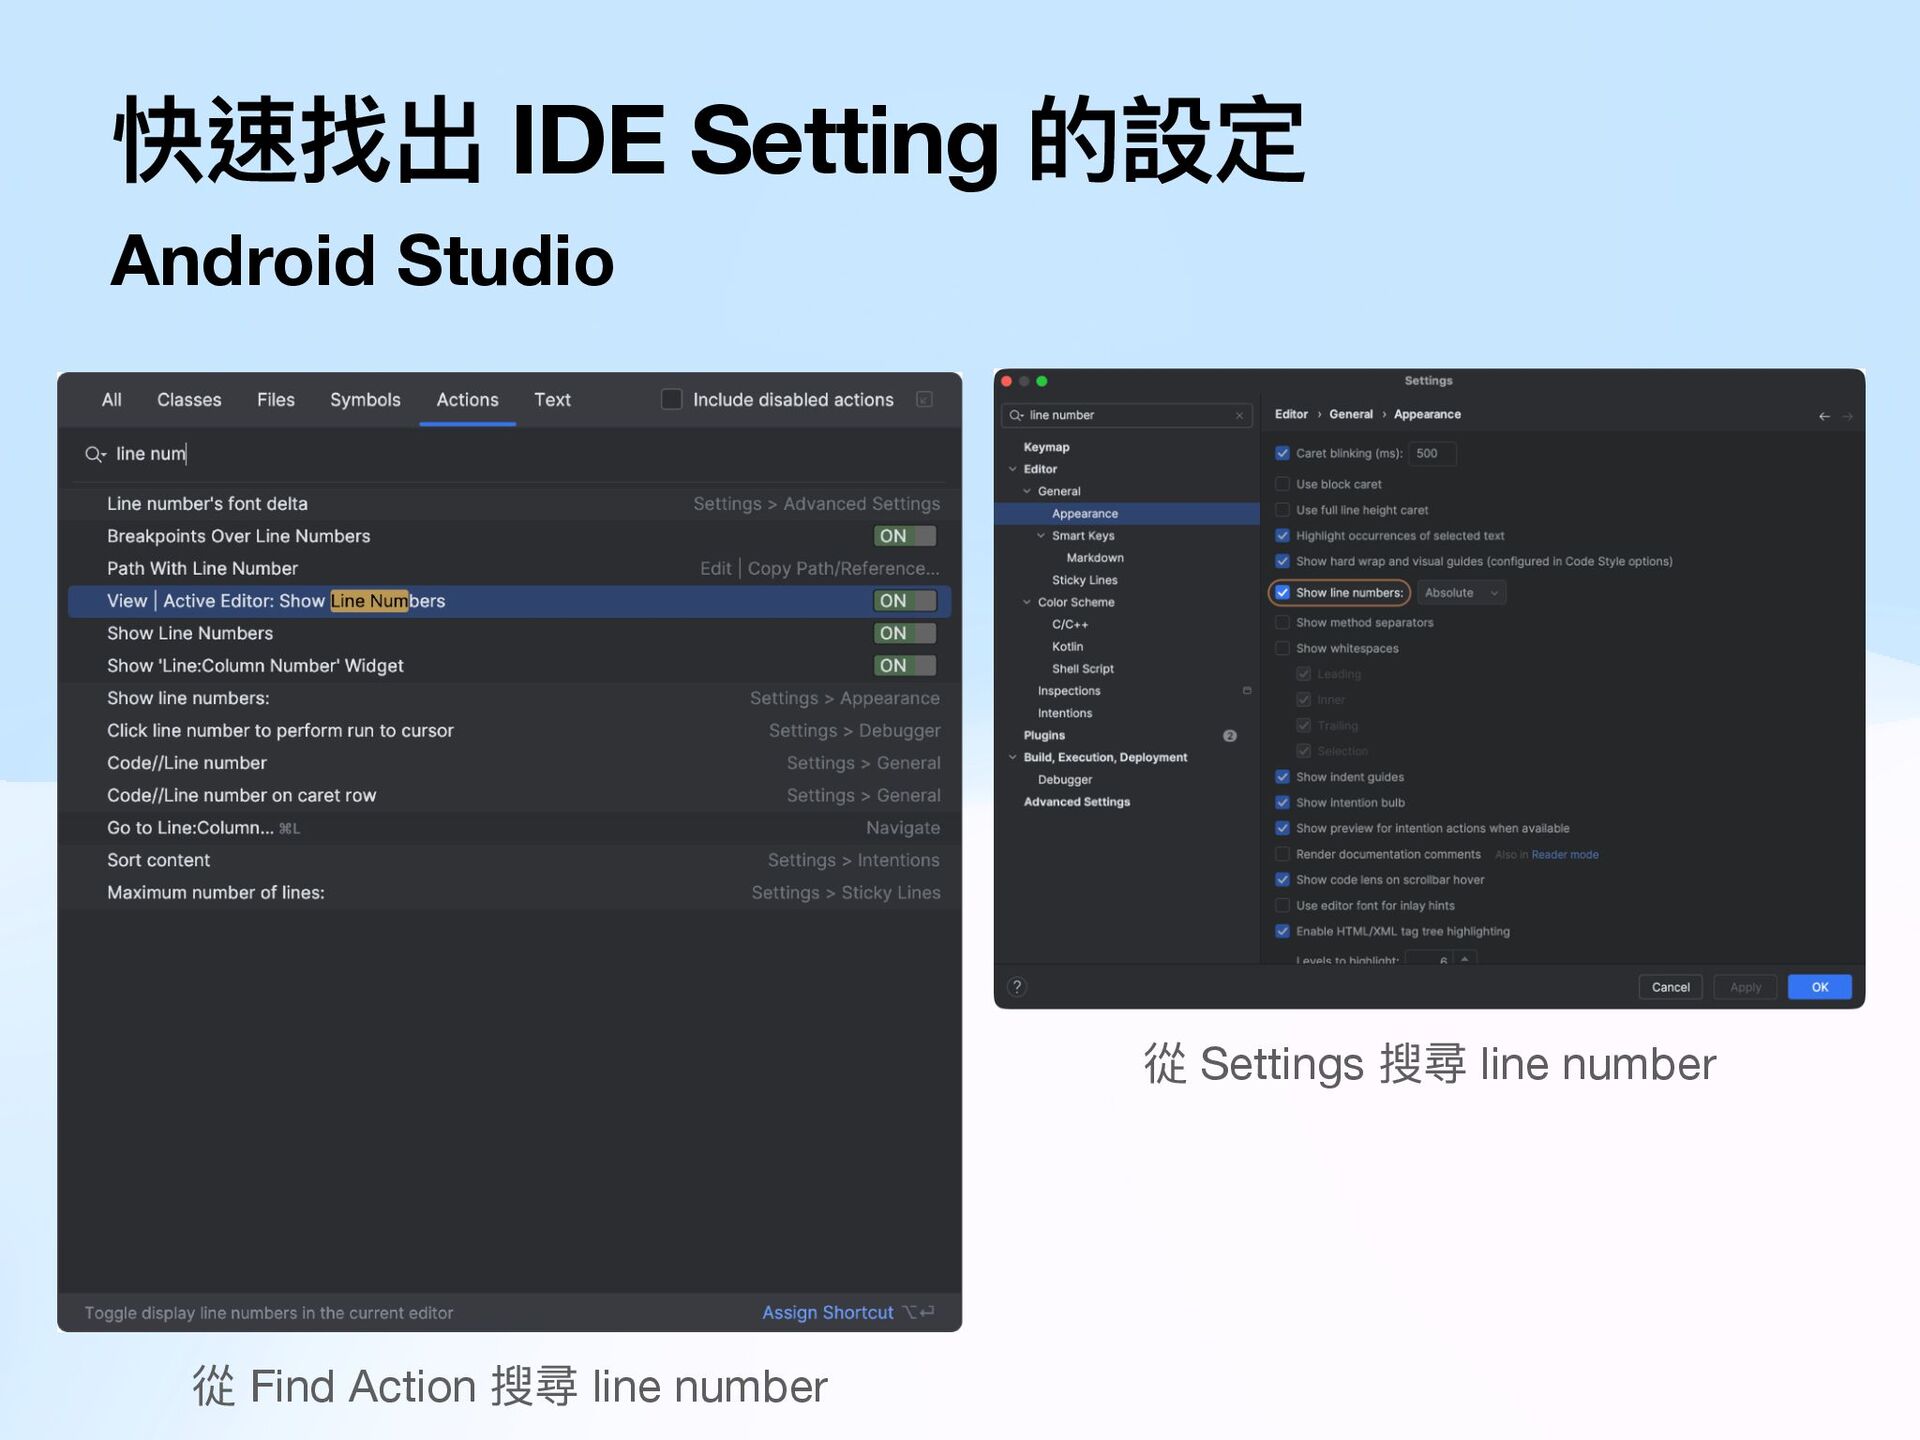Click the open-in-tool-window icon in Find Action
This screenshot has width=1920, height=1440.
click(925, 400)
